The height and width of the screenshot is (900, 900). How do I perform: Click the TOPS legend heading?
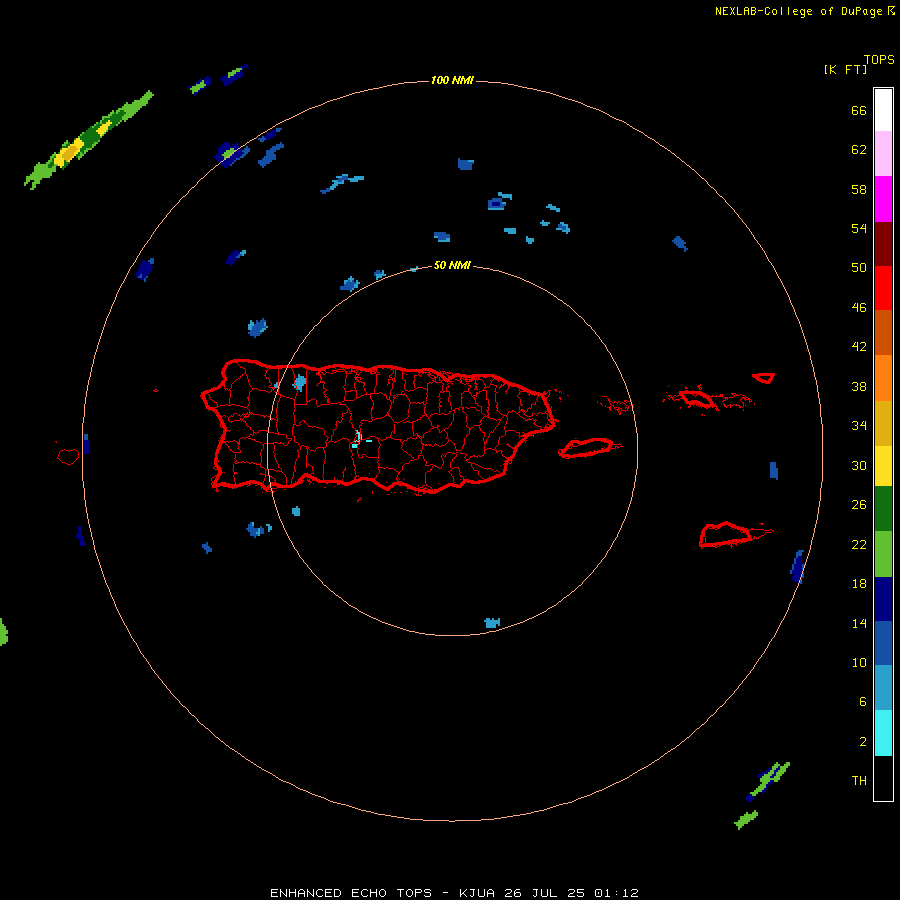(879, 60)
